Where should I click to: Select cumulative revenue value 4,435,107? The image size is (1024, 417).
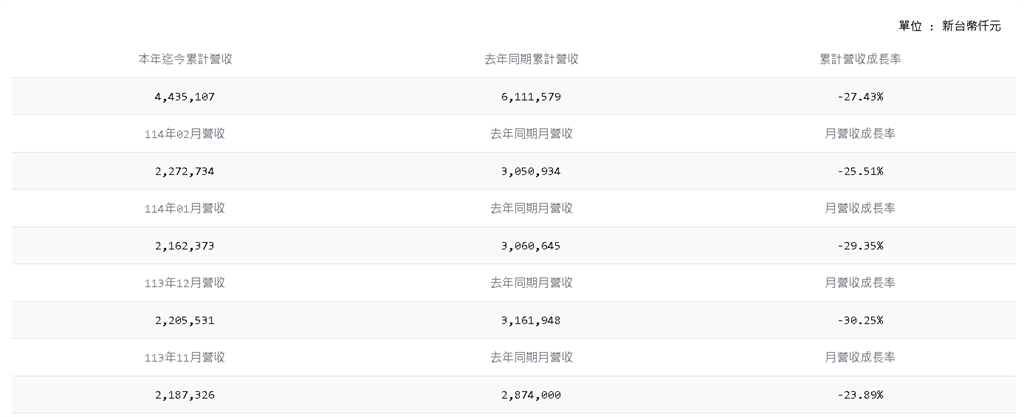(x=185, y=97)
